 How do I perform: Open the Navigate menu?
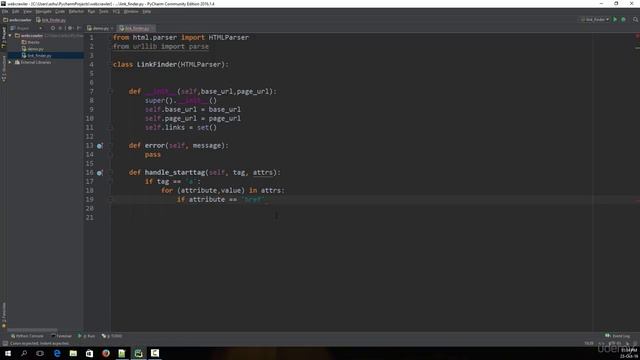(43, 11)
